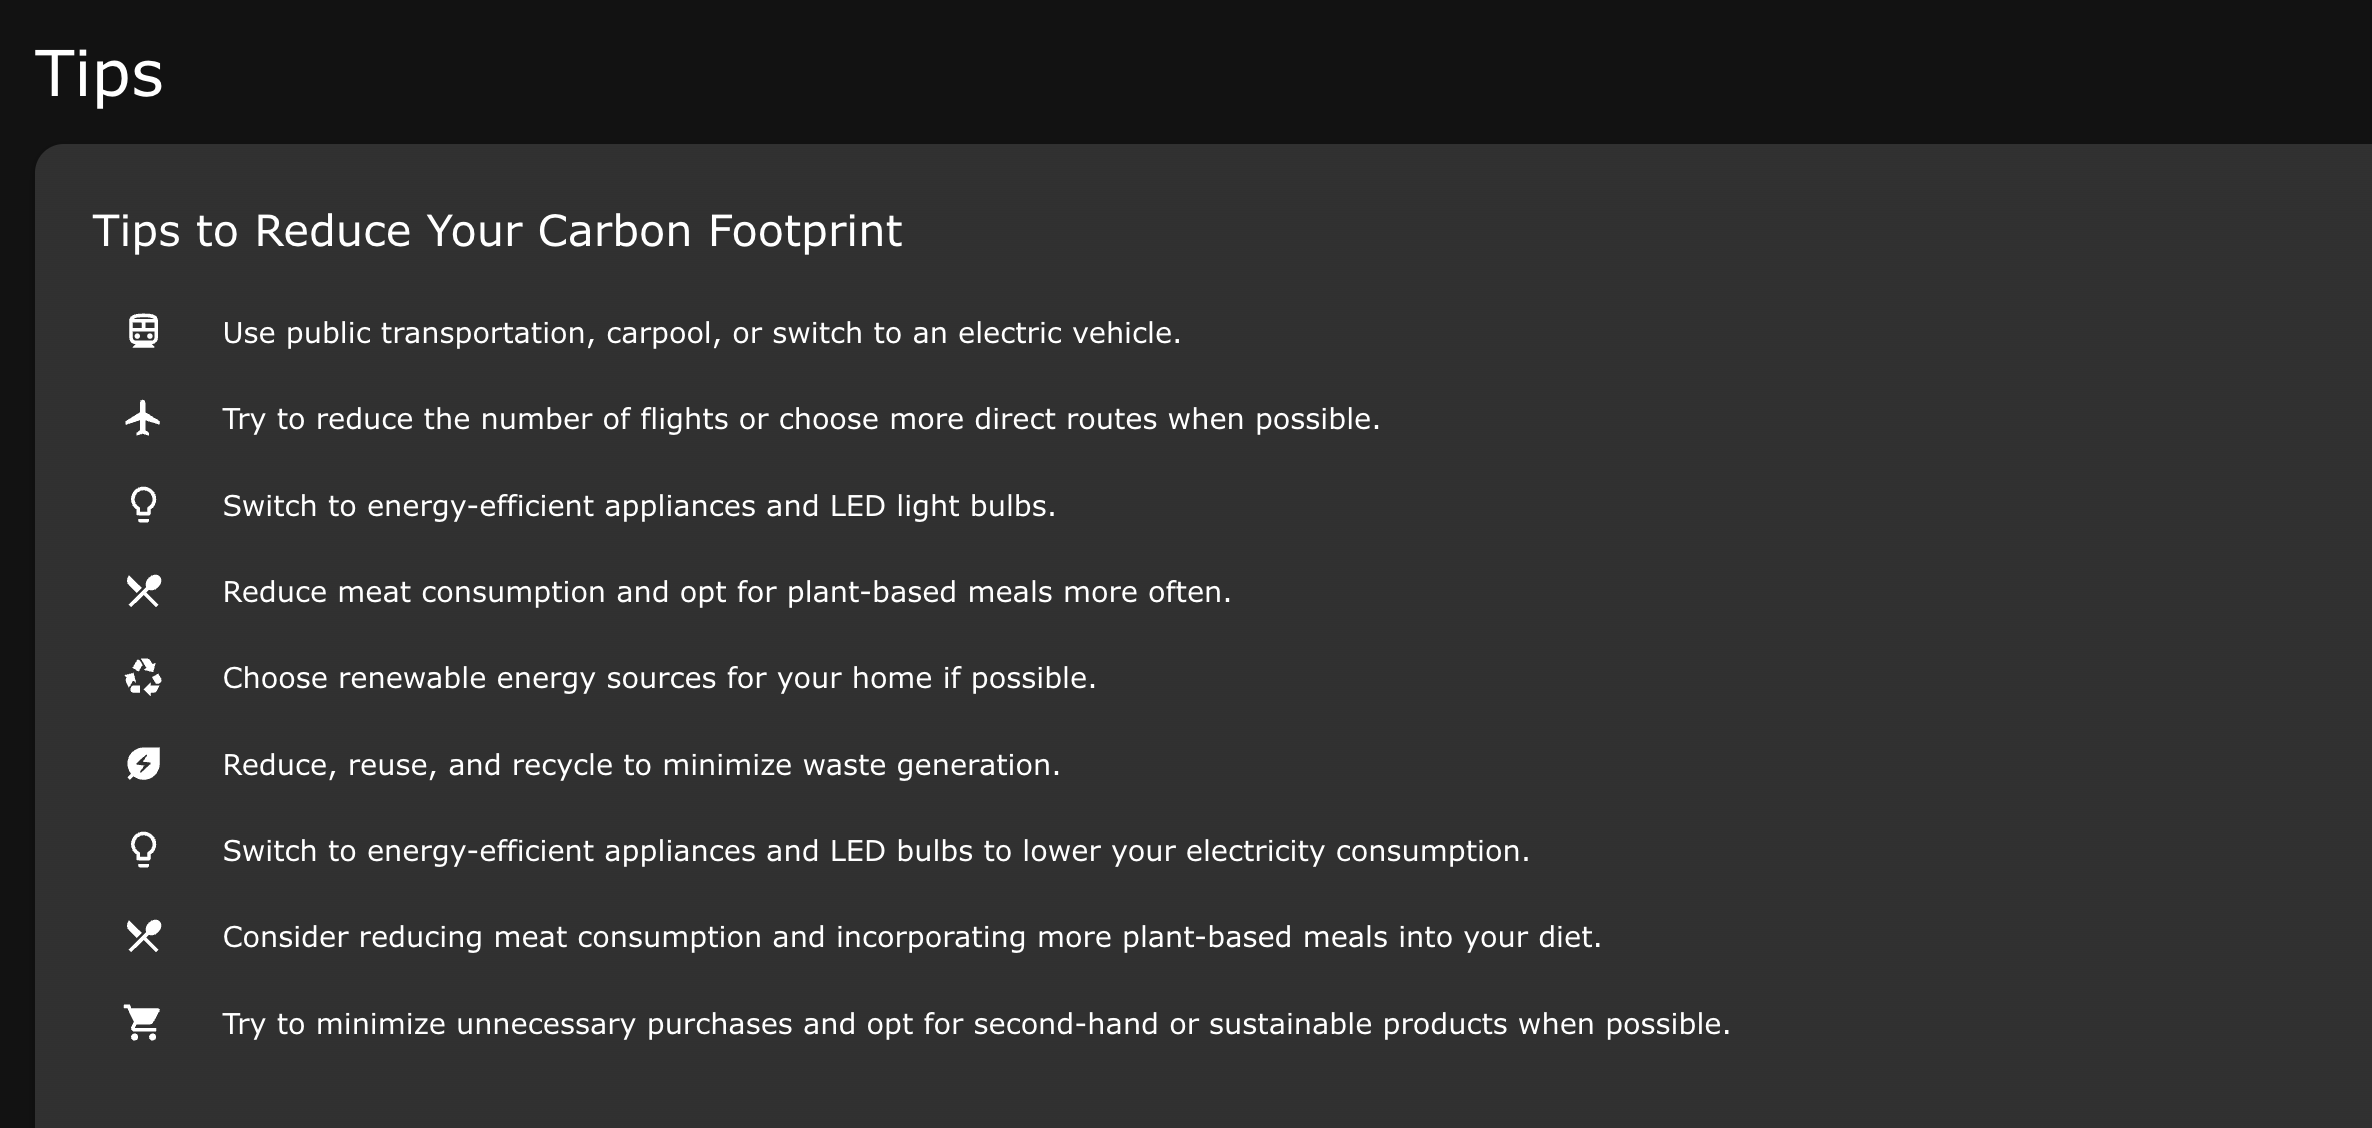Select the tip about lowering electricity consumption
The width and height of the screenshot is (2372, 1128).
pyautogui.click(x=876, y=851)
